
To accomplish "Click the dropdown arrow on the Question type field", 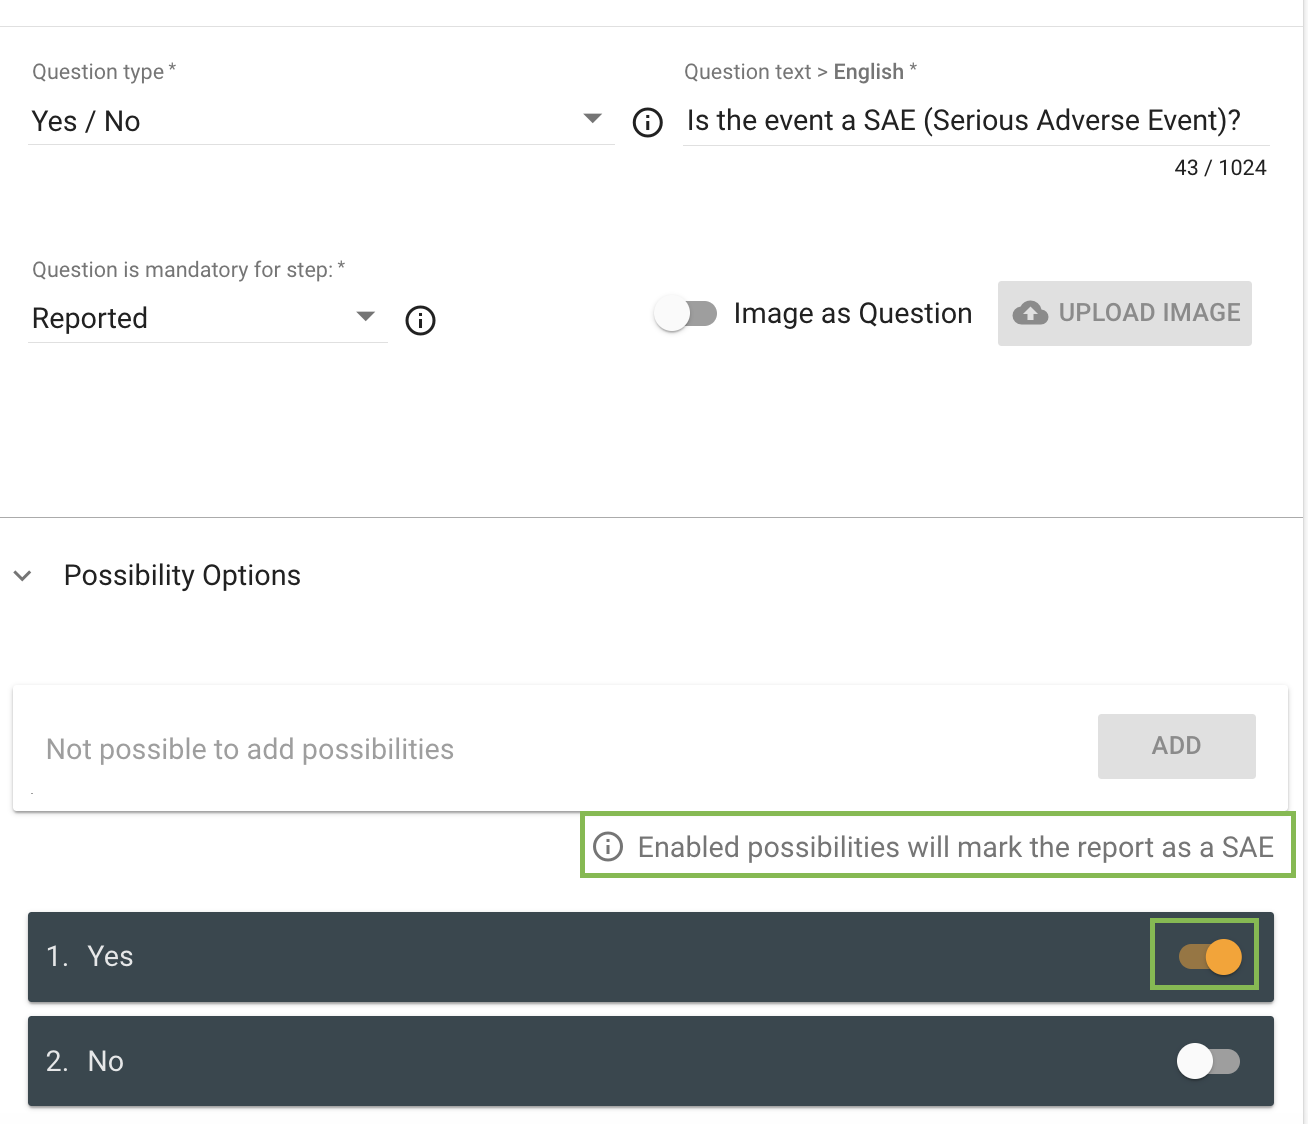I will (593, 118).
